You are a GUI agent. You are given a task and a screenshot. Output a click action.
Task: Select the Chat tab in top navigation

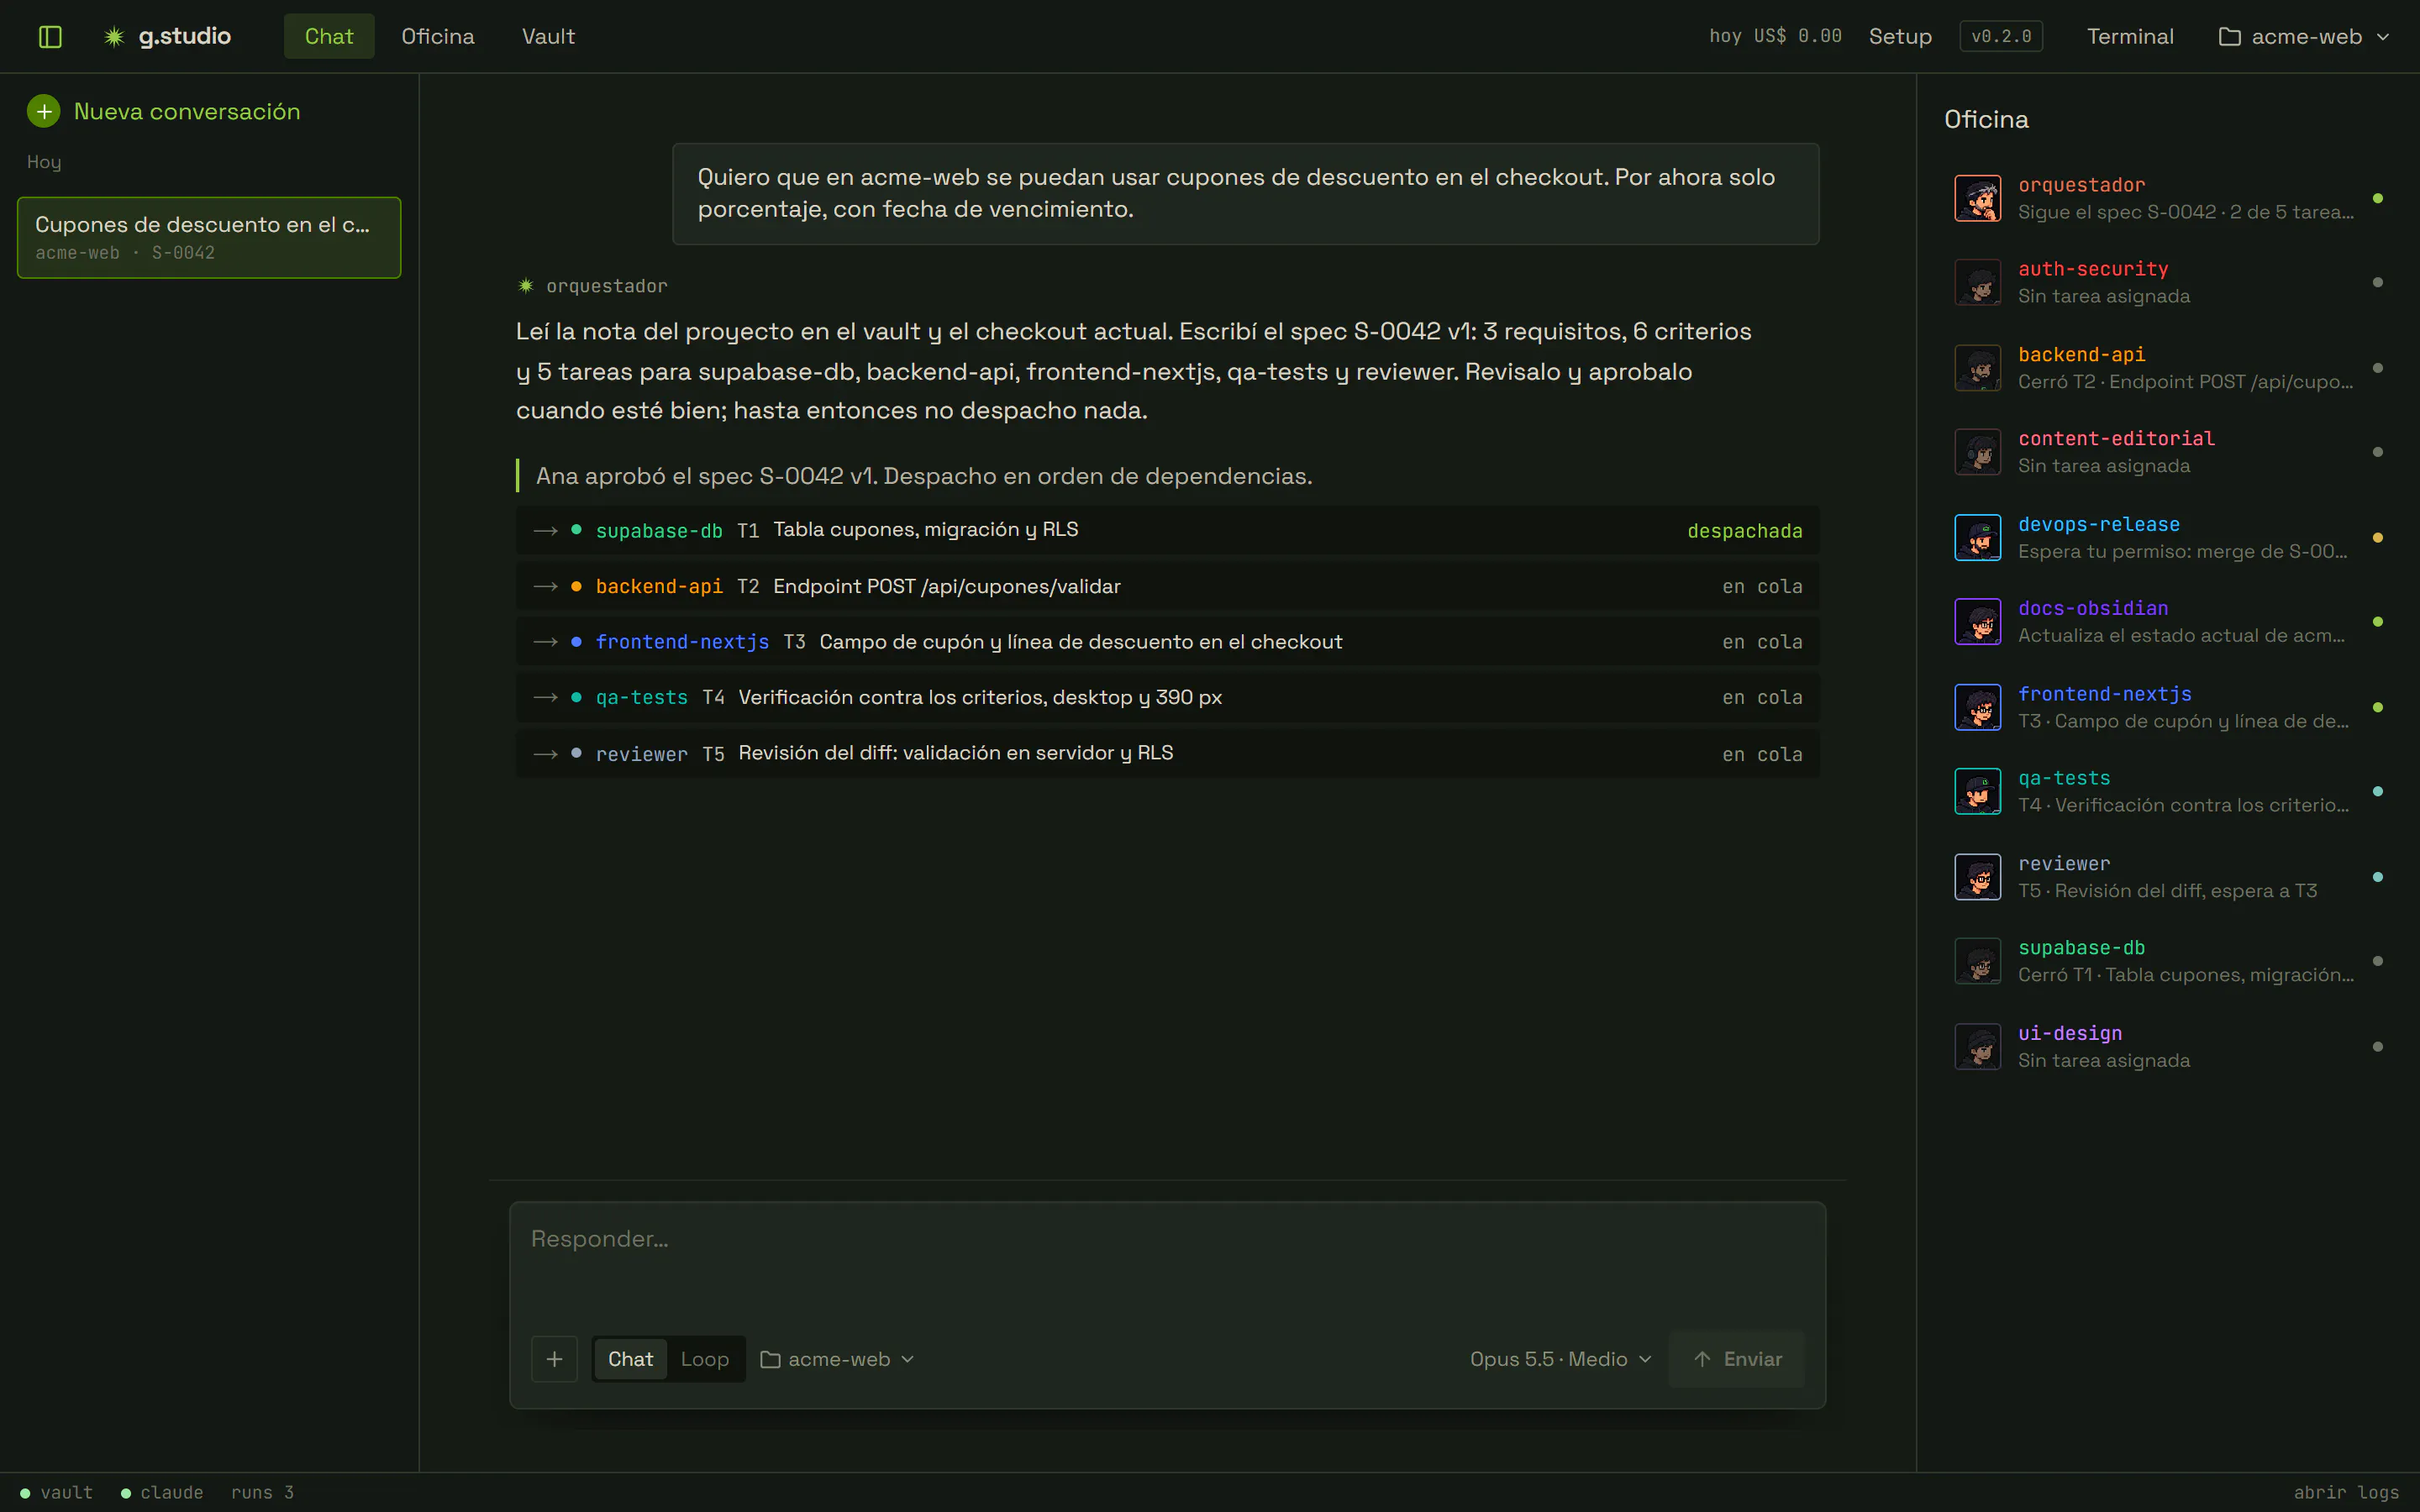click(329, 36)
